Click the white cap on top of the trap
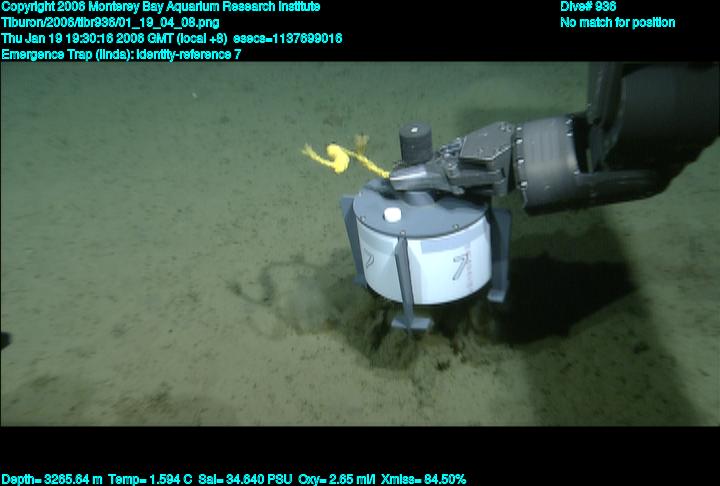 point(393,215)
